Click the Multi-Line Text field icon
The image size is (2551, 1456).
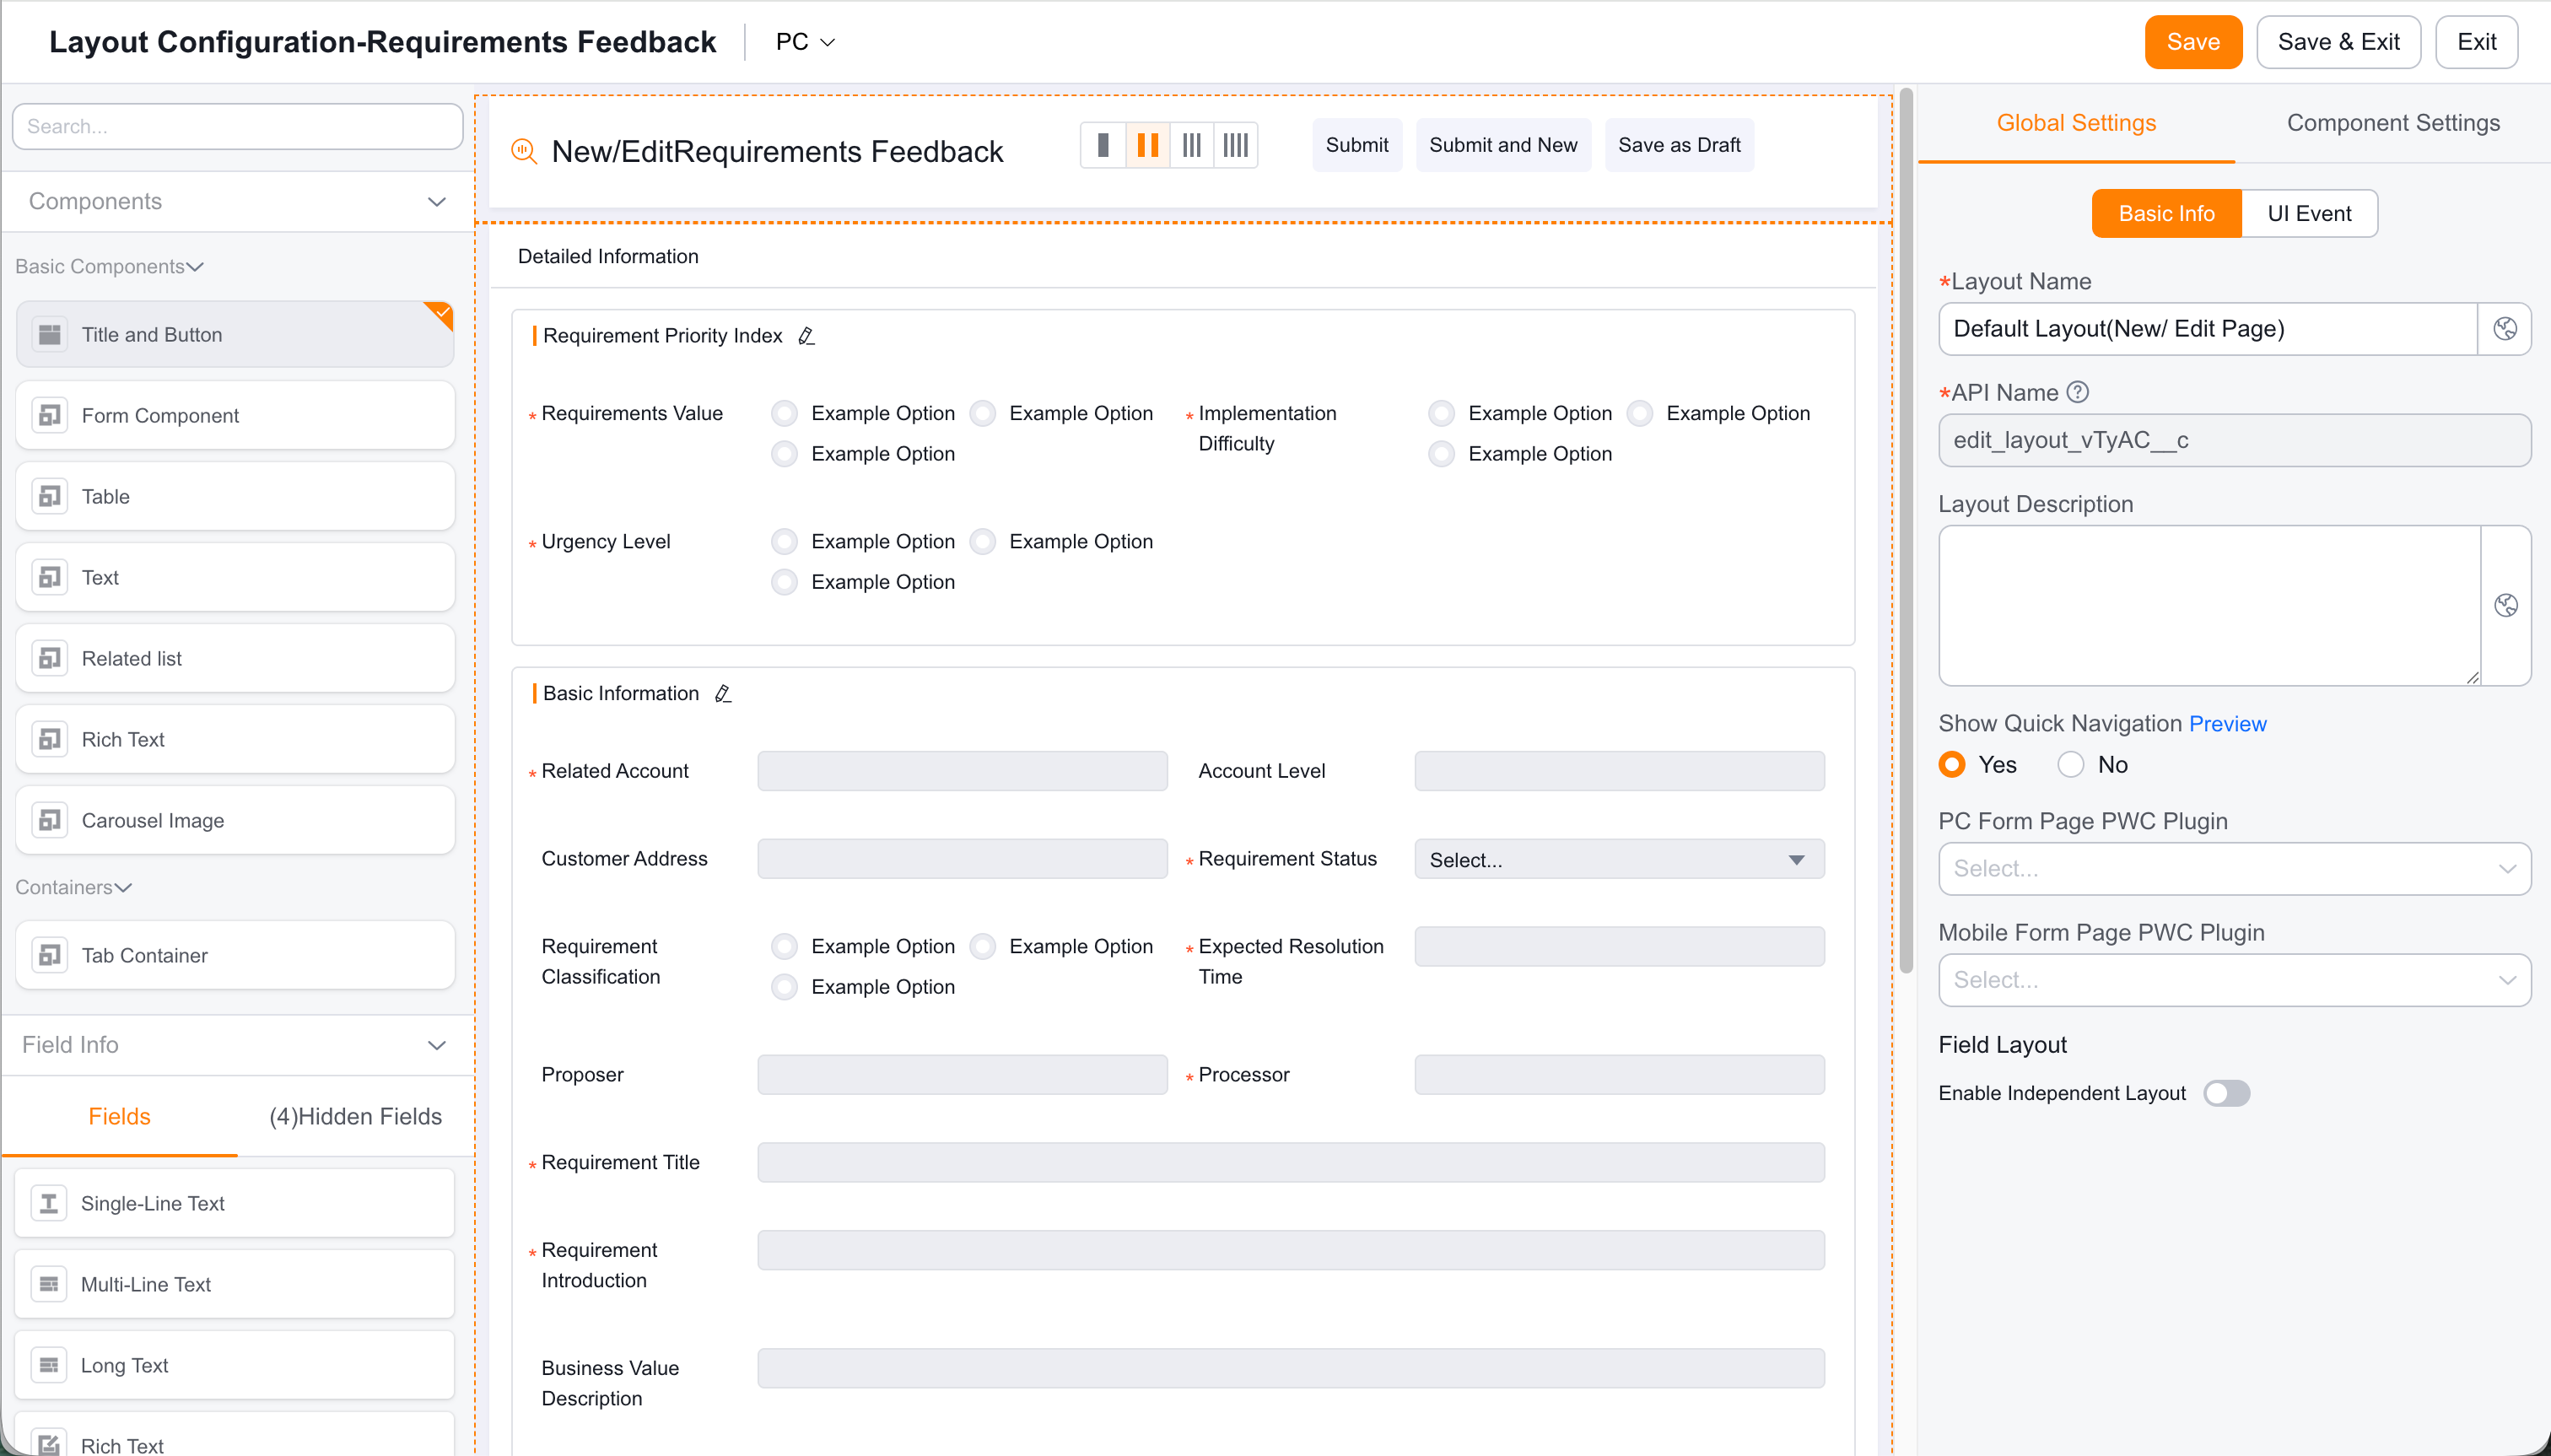coord(49,1284)
